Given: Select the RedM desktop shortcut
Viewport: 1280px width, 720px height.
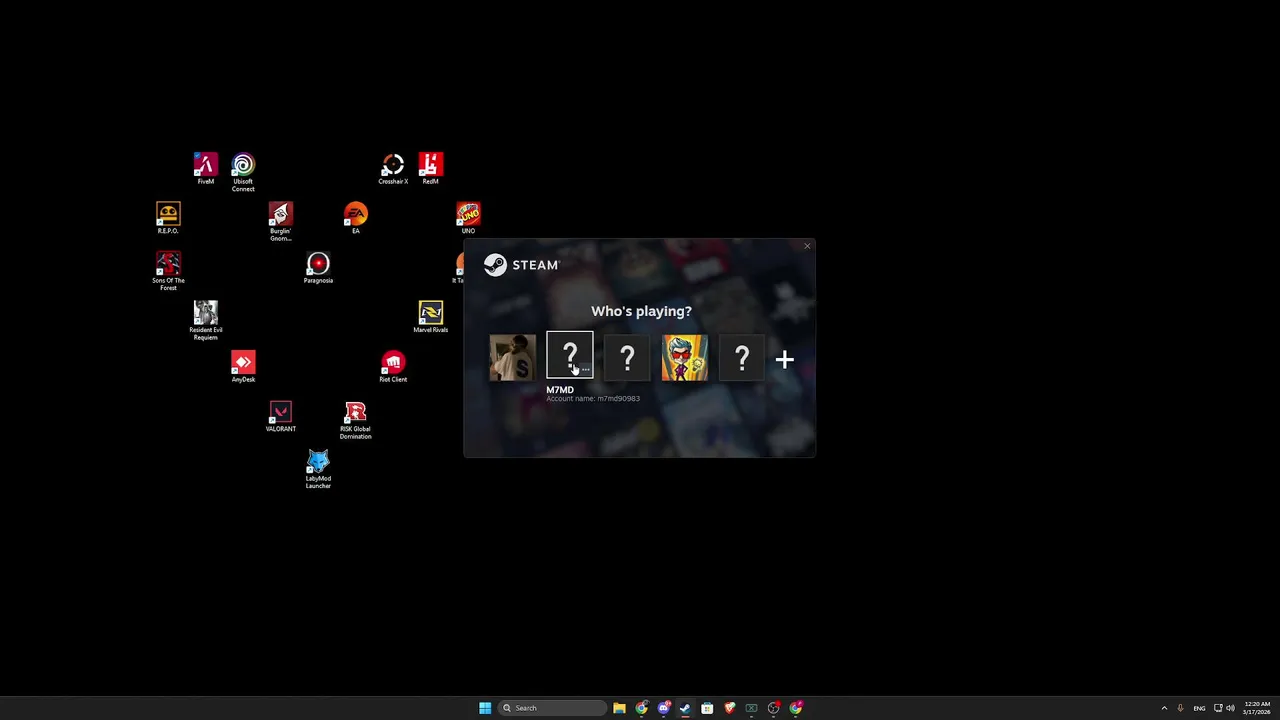Looking at the screenshot, I should click(431, 169).
